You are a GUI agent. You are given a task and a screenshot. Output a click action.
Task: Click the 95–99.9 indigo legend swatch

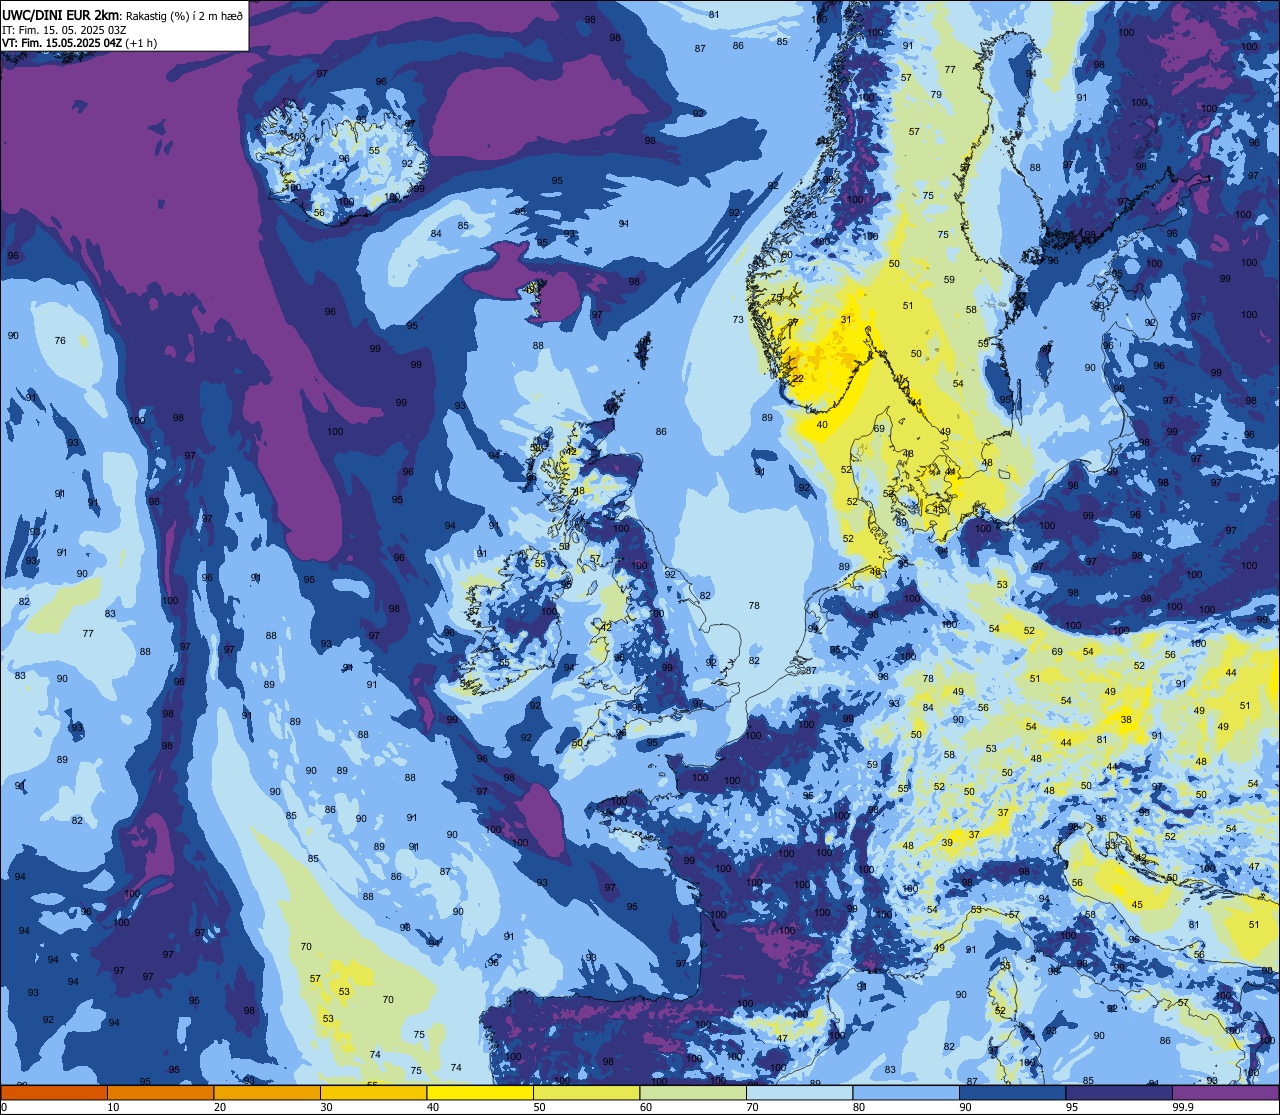1119,1093
